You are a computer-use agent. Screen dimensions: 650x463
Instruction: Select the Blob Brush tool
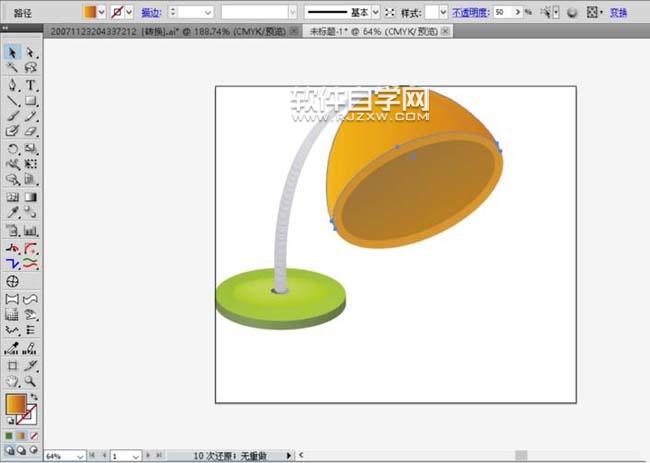12,131
